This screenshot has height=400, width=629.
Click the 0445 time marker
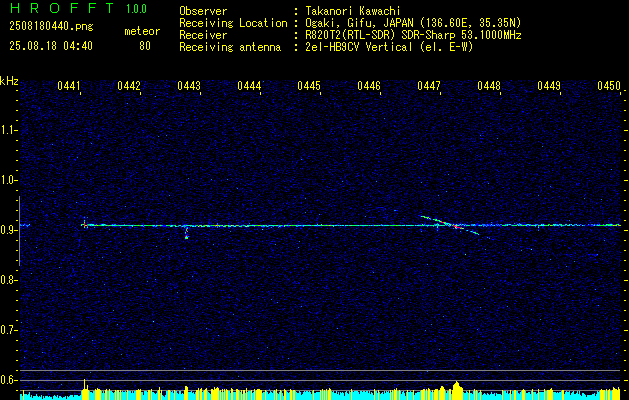click(x=309, y=86)
